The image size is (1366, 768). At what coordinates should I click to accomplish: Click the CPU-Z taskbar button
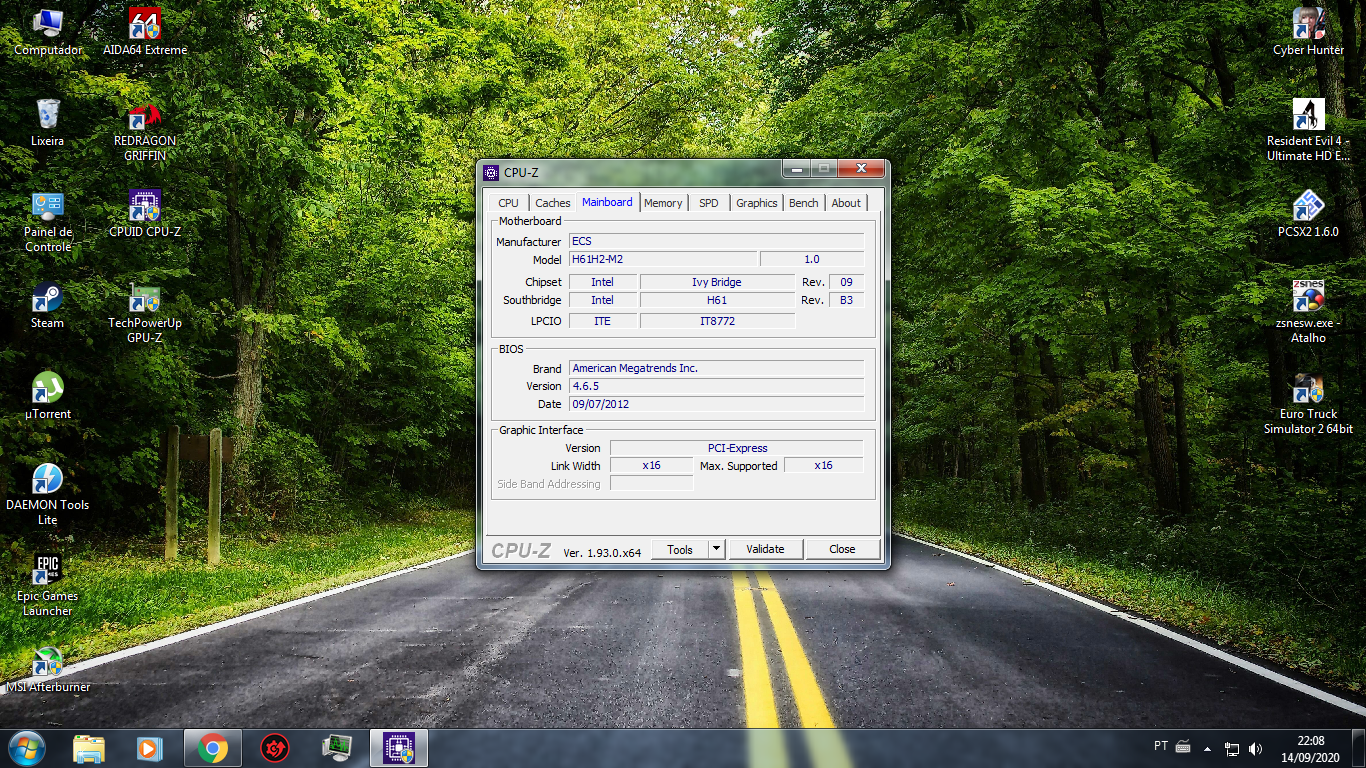[x=399, y=748]
